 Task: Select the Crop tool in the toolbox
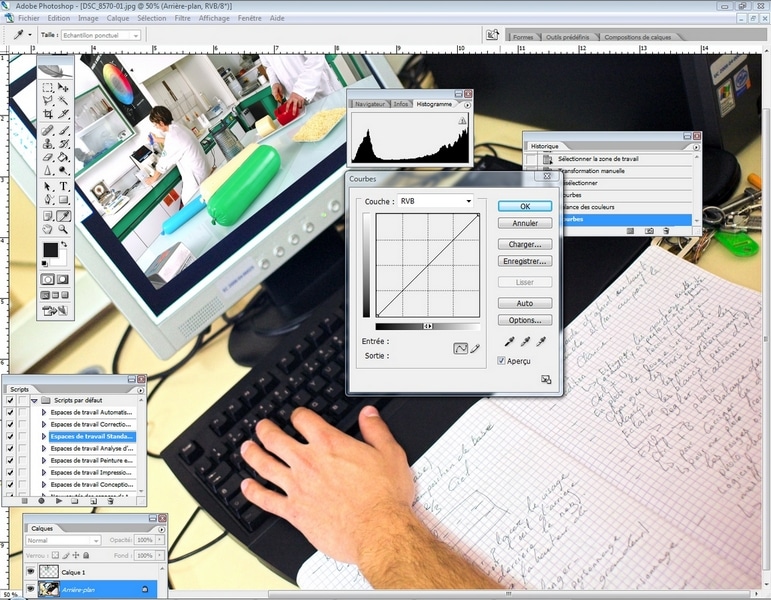tap(47, 115)
